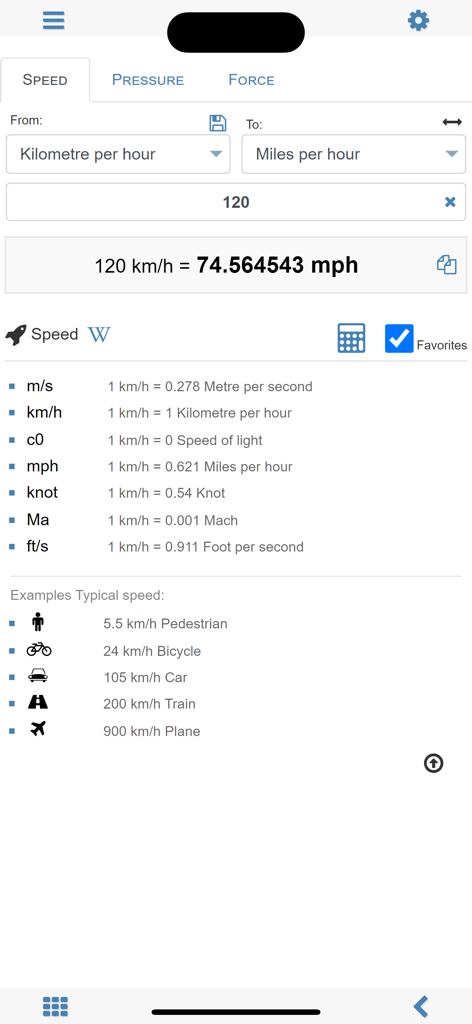Tap the pedestrian icon example
Image resolution: width=472 pixels, height=1024 pixels.
(x=37, y=623)
